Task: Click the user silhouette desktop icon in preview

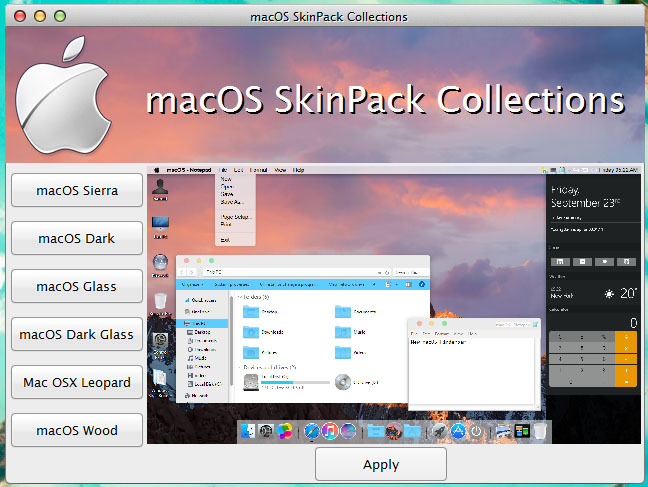Action: point(160,188)
